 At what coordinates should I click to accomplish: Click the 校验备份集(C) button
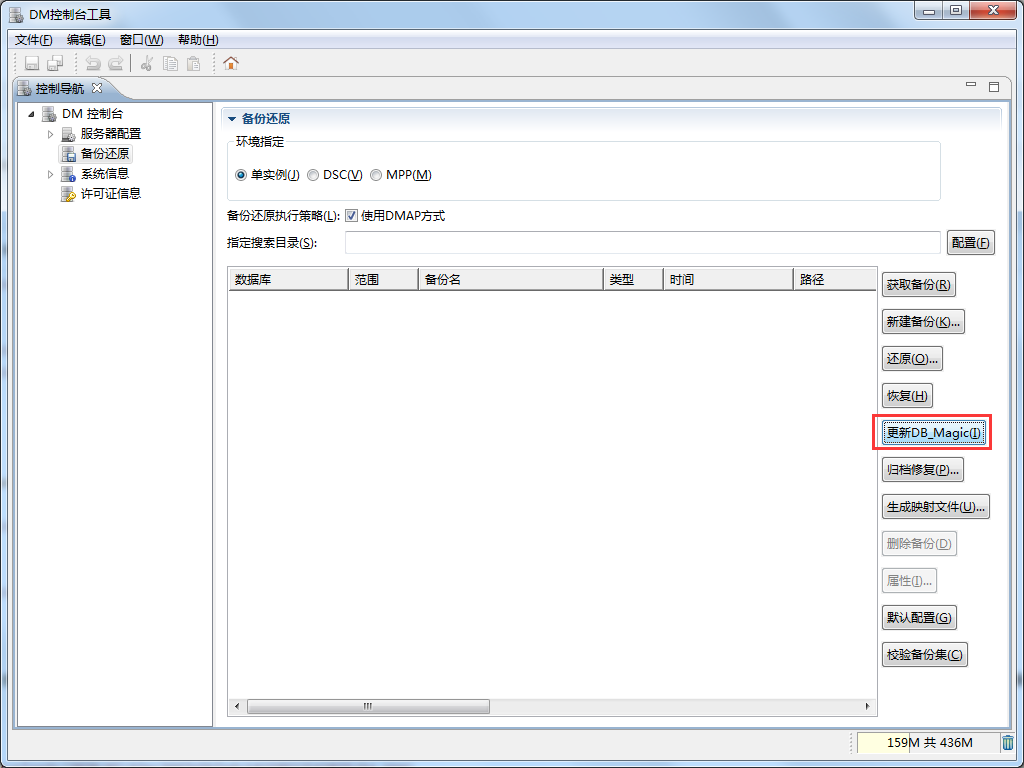pyautogui.click(x=924, y=655)
